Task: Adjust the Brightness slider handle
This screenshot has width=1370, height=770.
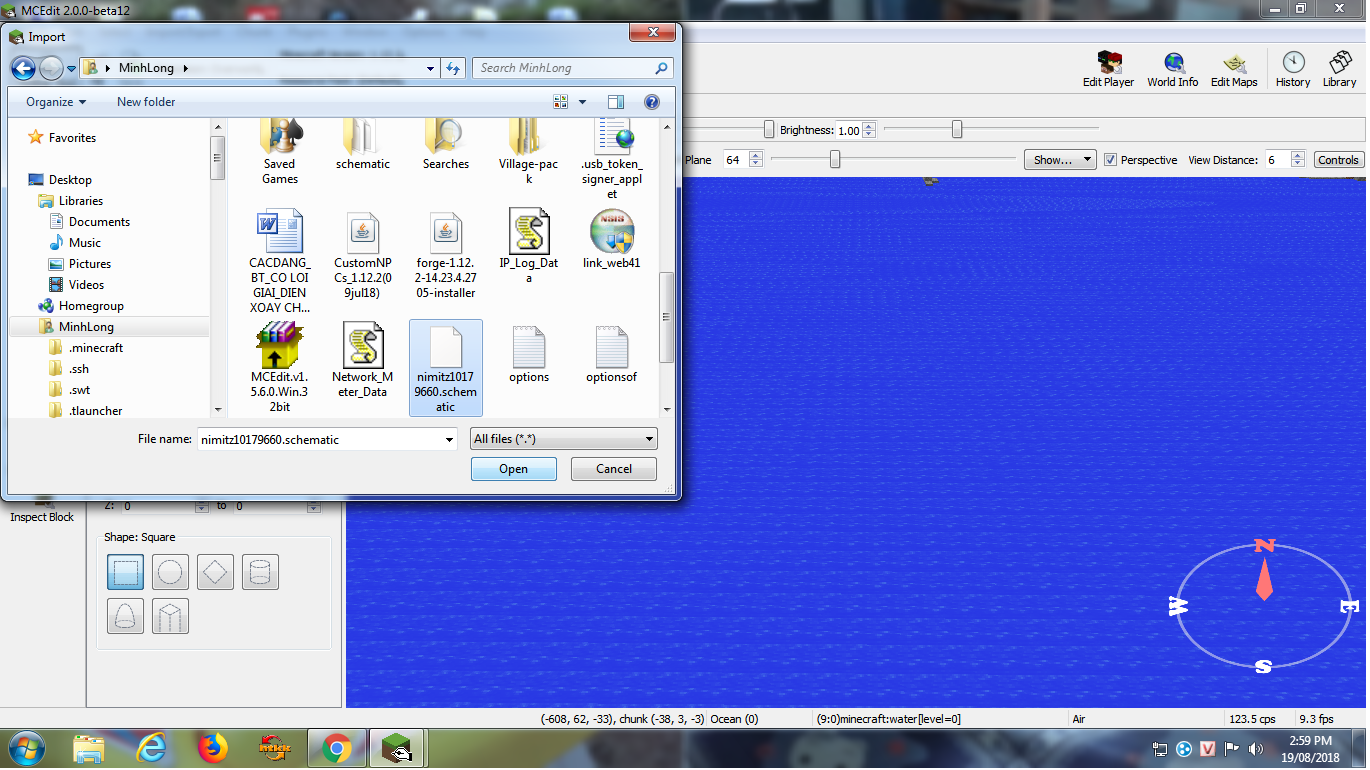Action: click(957, 129)
